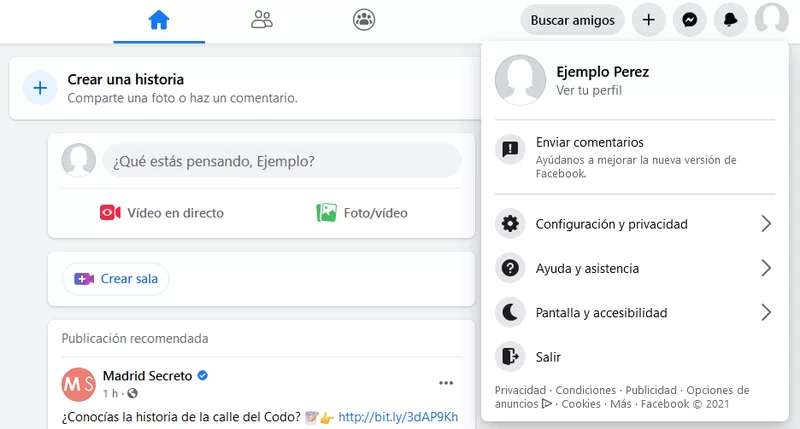Viewport: 800px width, 429px height.
Task: Click the moon display icon
Action: pyautogui.click(x=510, y=313)
